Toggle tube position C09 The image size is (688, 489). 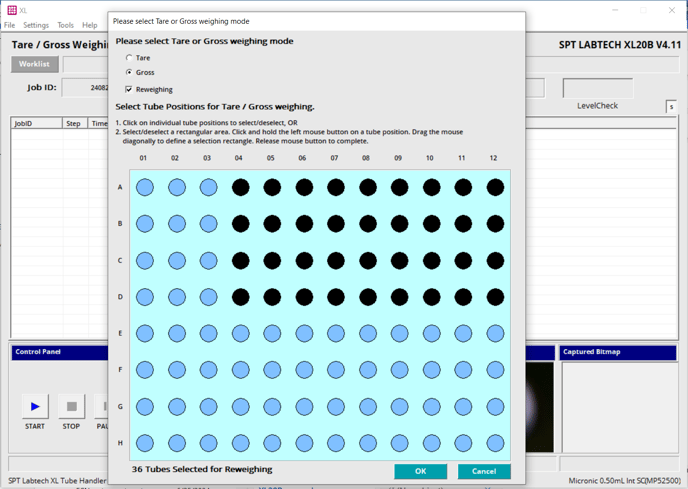(x=399, y=261)
